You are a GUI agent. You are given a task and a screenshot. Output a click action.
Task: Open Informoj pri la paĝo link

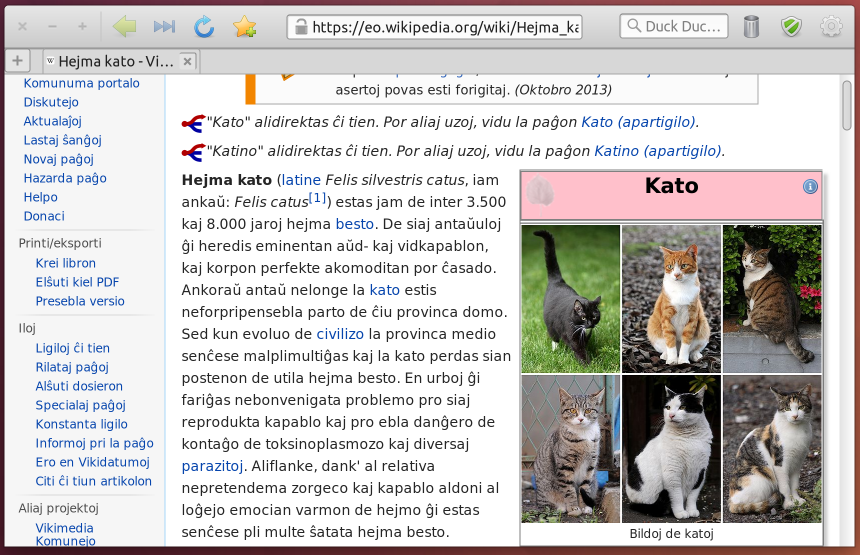(x=94, y=443)
